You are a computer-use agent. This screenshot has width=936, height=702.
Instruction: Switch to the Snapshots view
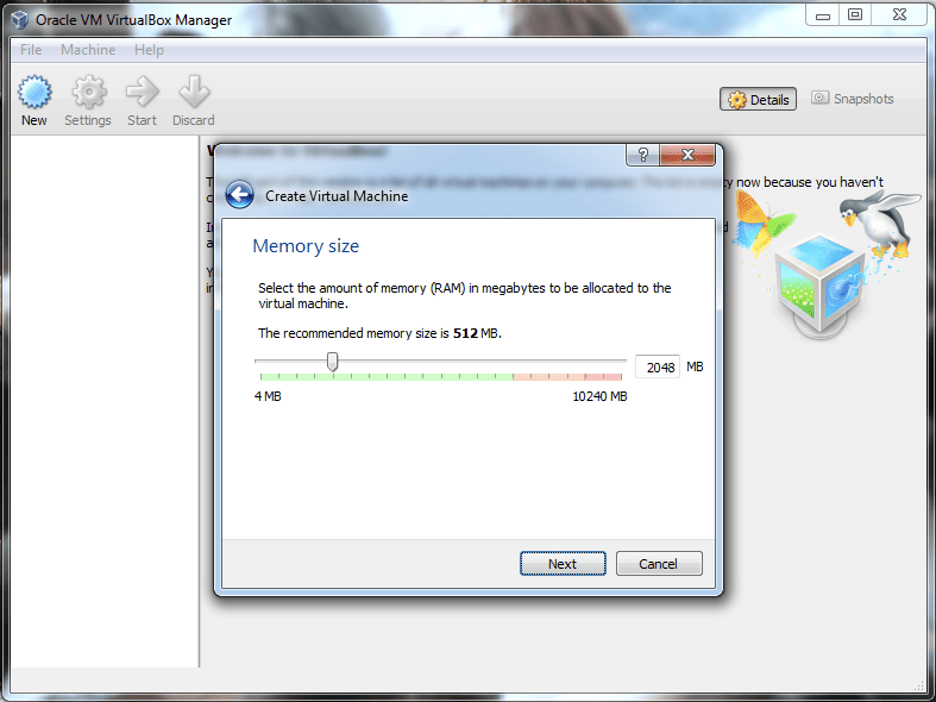tap(852, 98)
